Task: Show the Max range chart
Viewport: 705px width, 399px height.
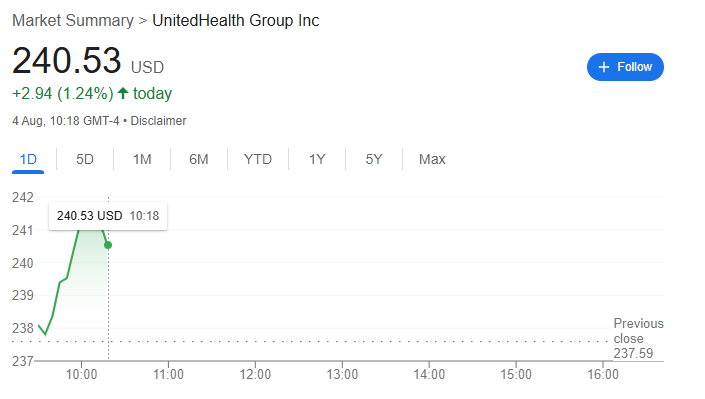Action: 432,159
